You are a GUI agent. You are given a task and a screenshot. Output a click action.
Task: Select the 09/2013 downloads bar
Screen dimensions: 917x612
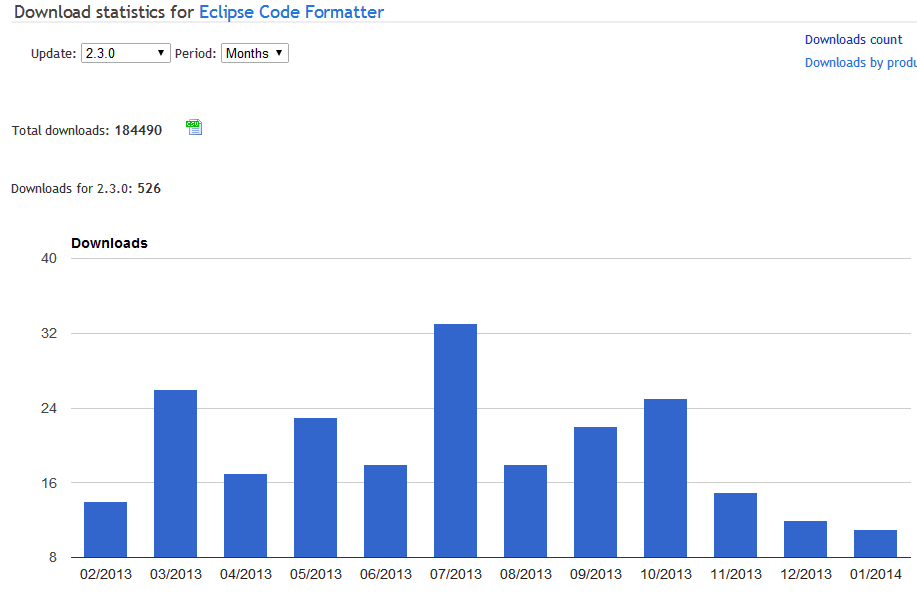point(595,492)
